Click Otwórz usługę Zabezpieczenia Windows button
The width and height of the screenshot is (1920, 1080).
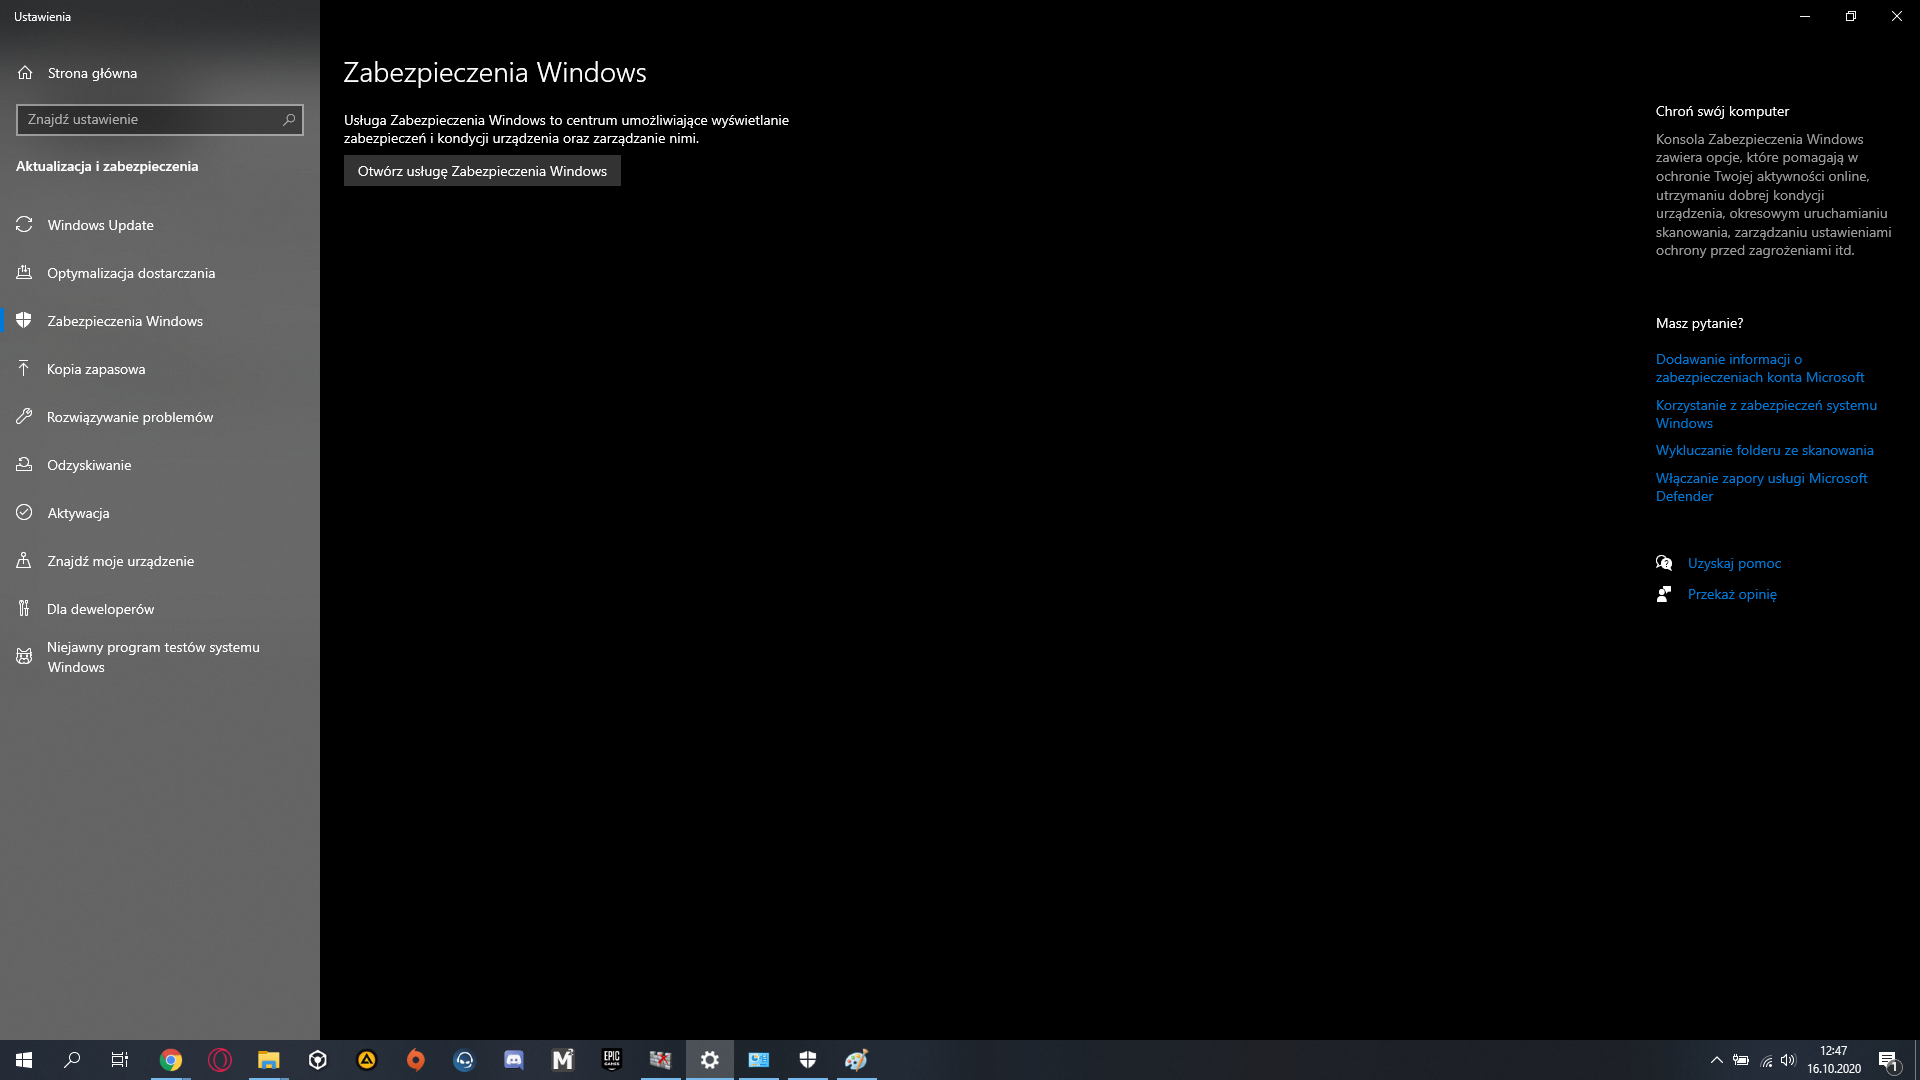click(482, 171)
